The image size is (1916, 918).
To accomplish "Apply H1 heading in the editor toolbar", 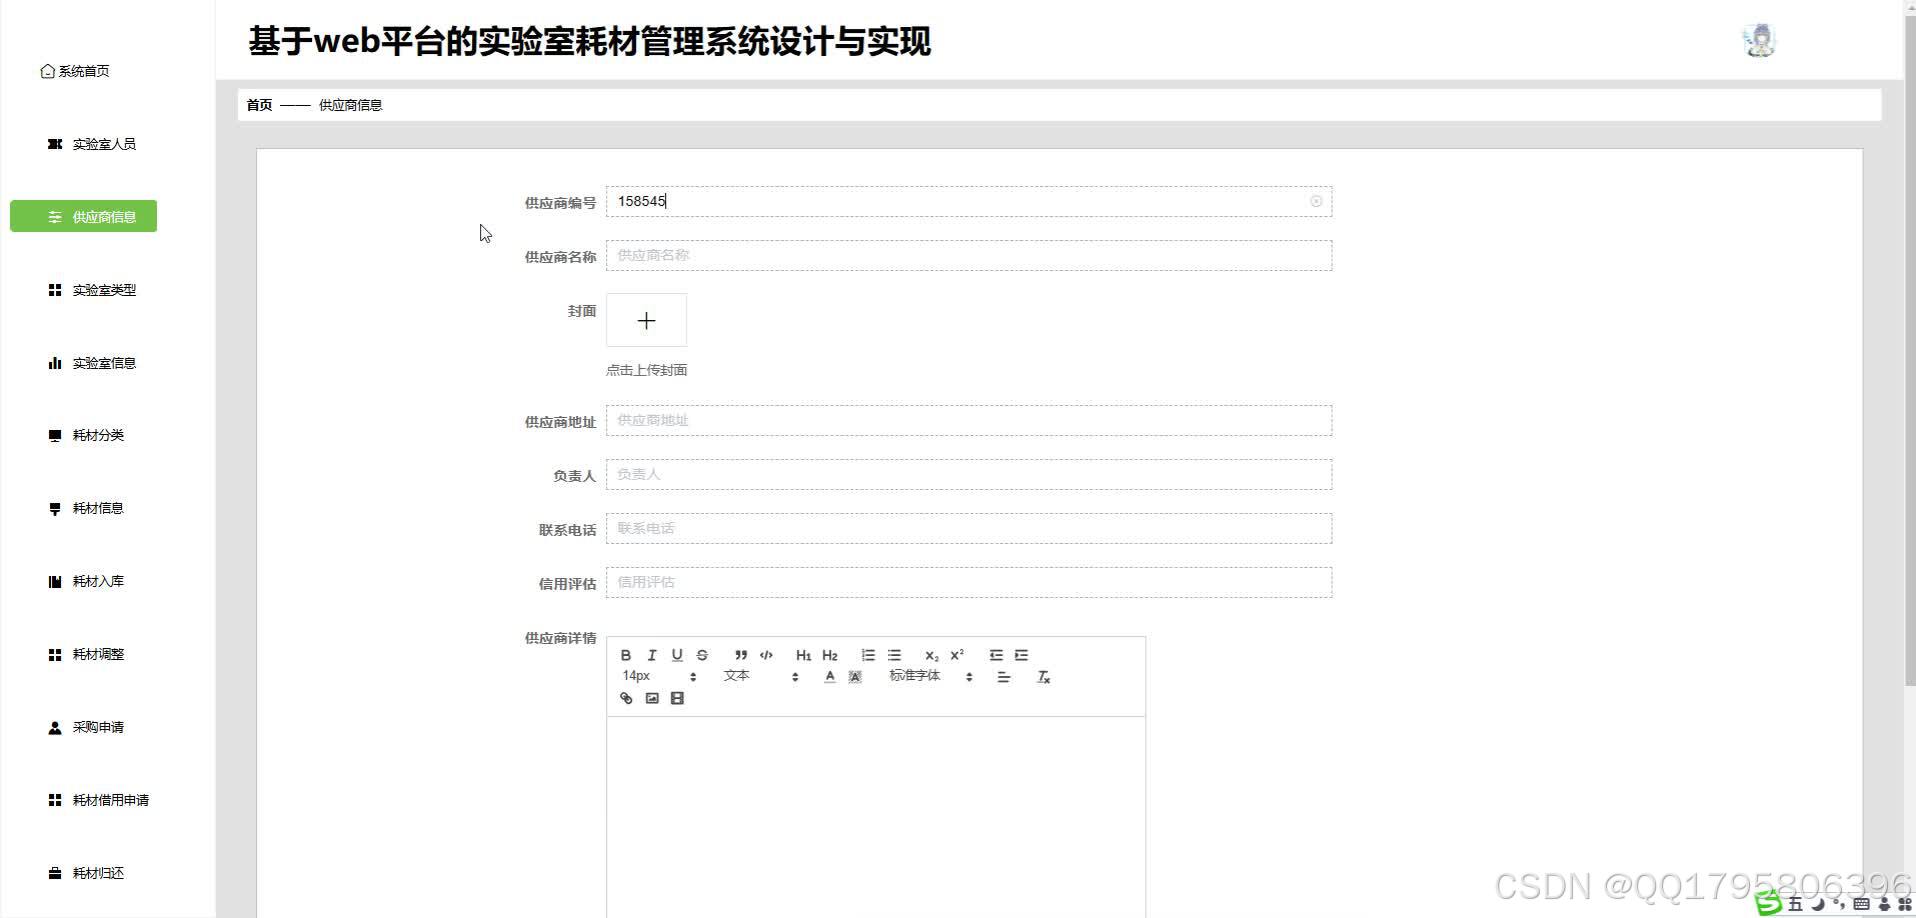I will pyautogui.click(x=803, y=655).
